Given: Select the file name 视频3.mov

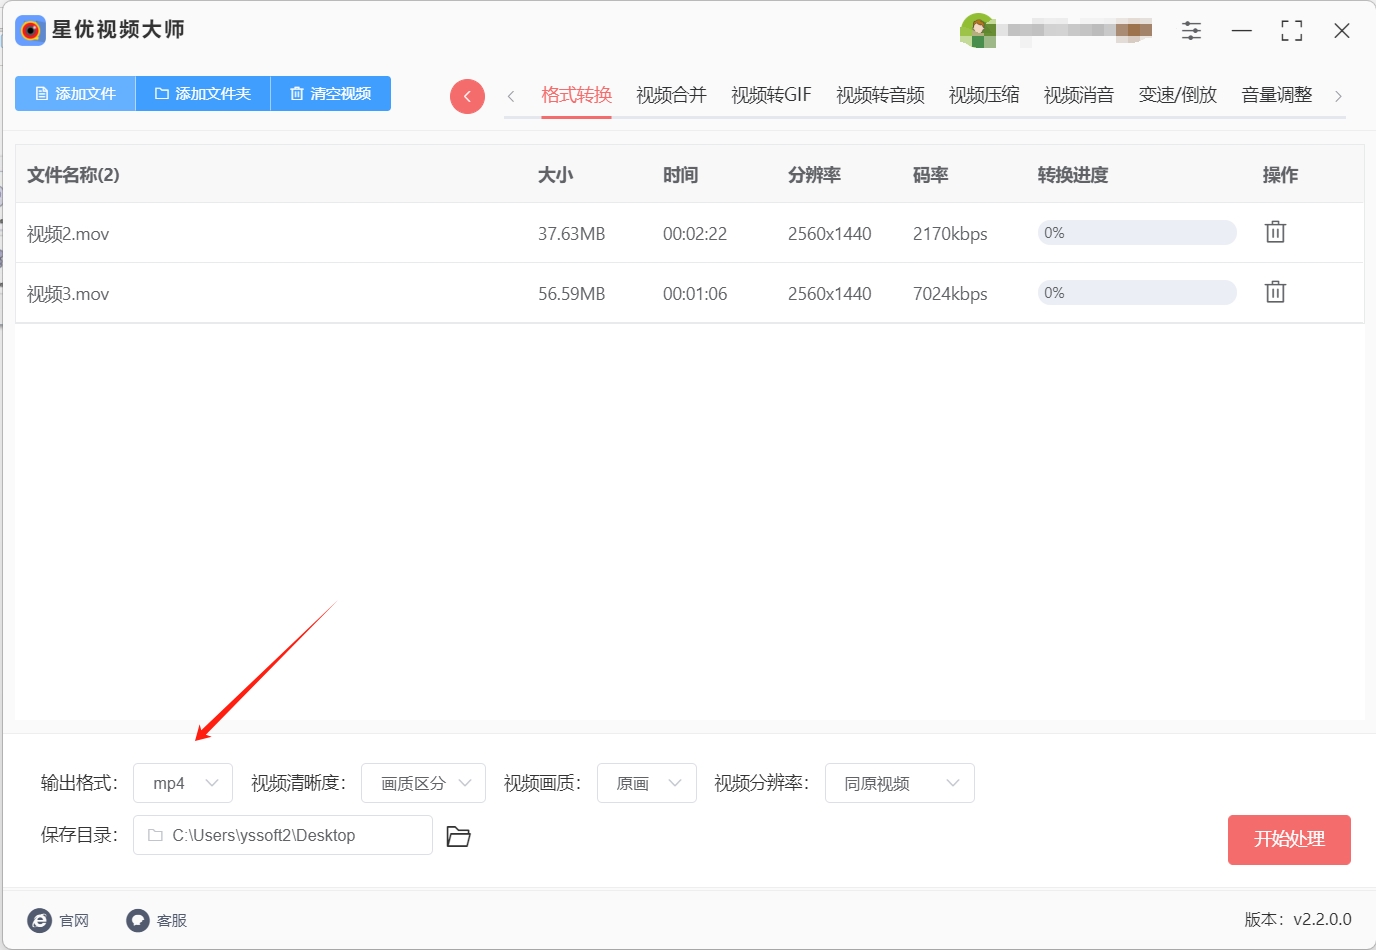Looking at the screenshot, I should click(68, 294).
